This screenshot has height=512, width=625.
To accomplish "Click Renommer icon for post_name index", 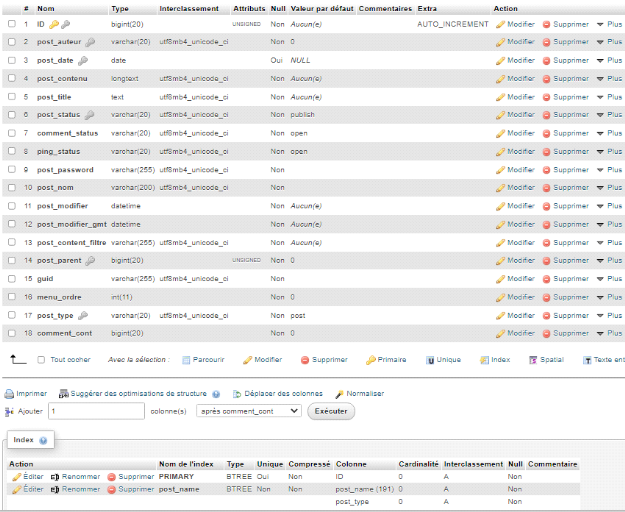I will 55,490.
